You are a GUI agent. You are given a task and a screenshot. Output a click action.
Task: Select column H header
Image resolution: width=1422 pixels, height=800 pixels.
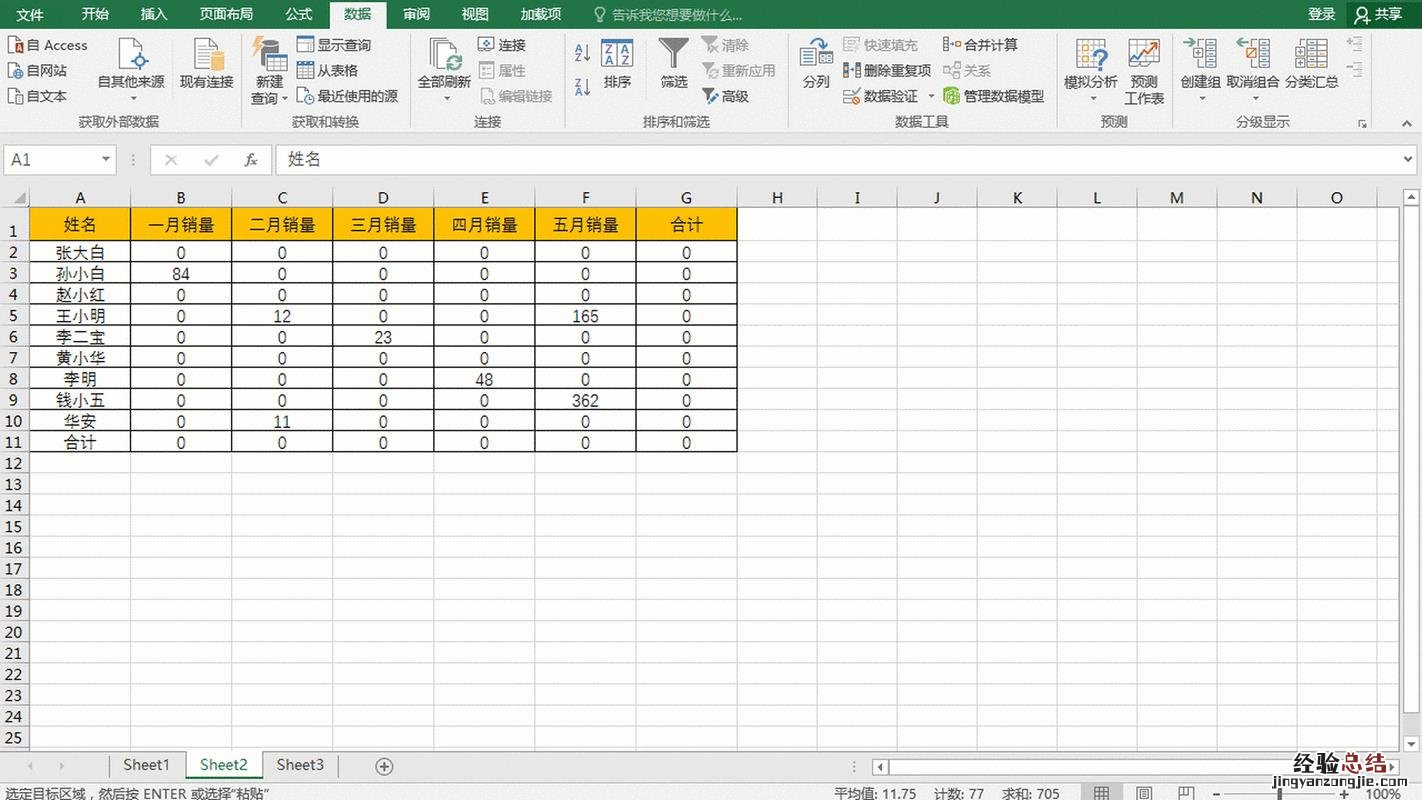777,198
